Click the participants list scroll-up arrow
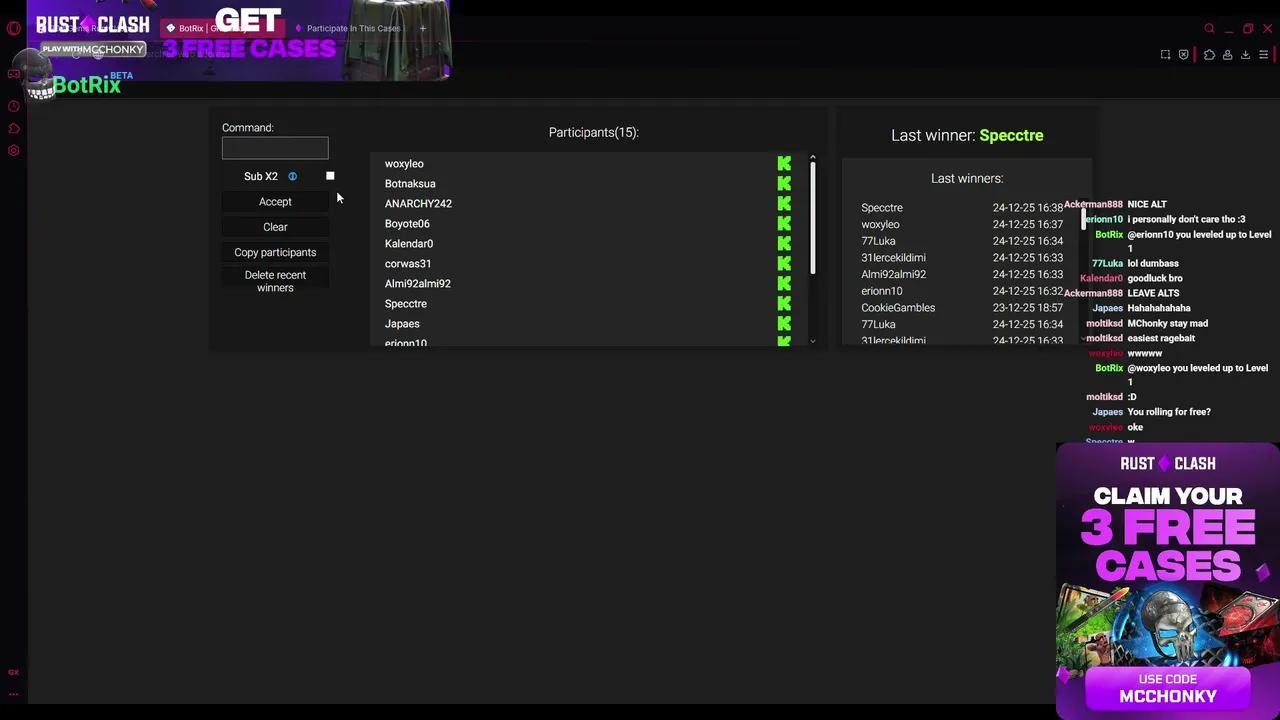Screen dimensions: 1280x720 [813, 157]
